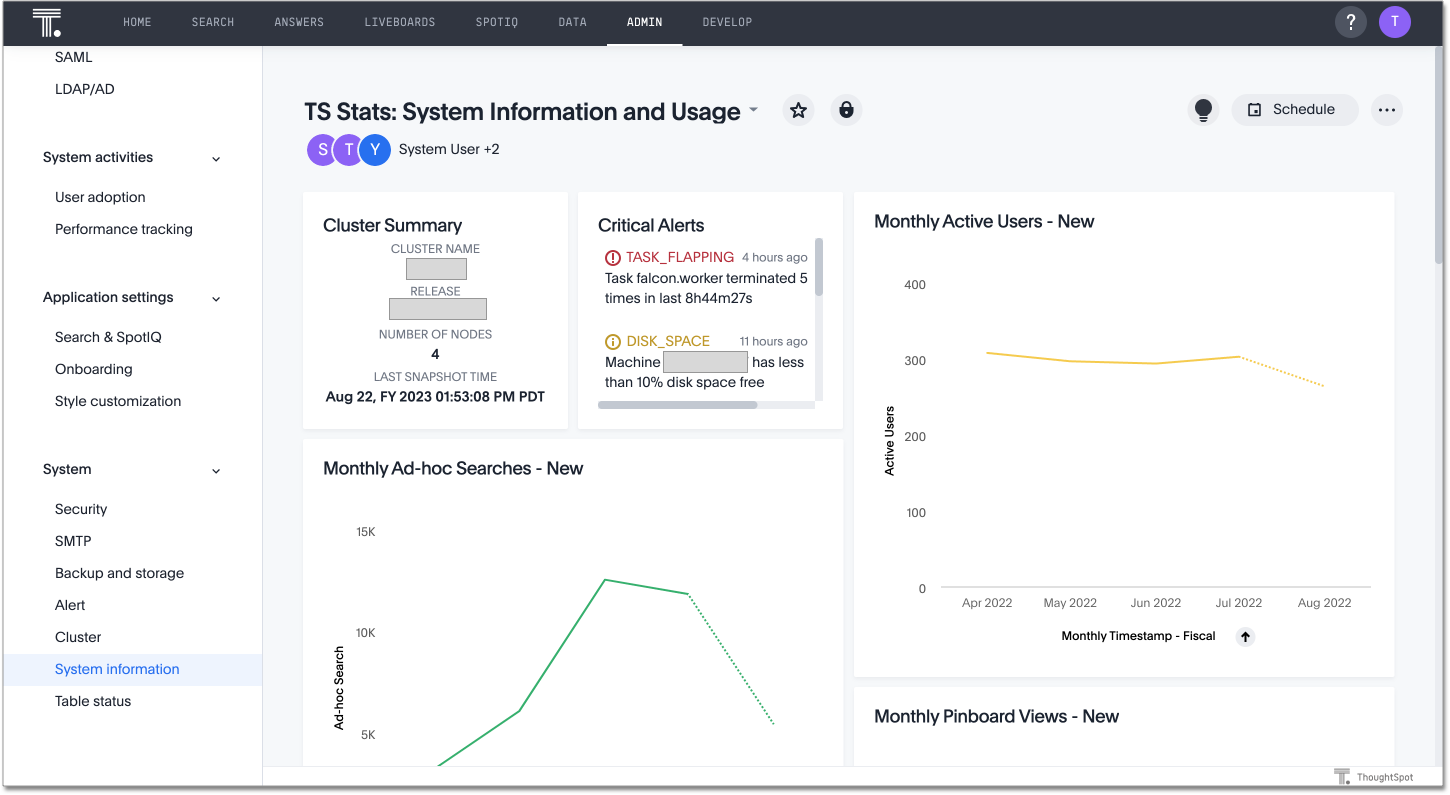Click the sort arrow beside Monthly Timestamp - Fiscal
The image size is (1450, 795).
click(x=1244, y=636)
